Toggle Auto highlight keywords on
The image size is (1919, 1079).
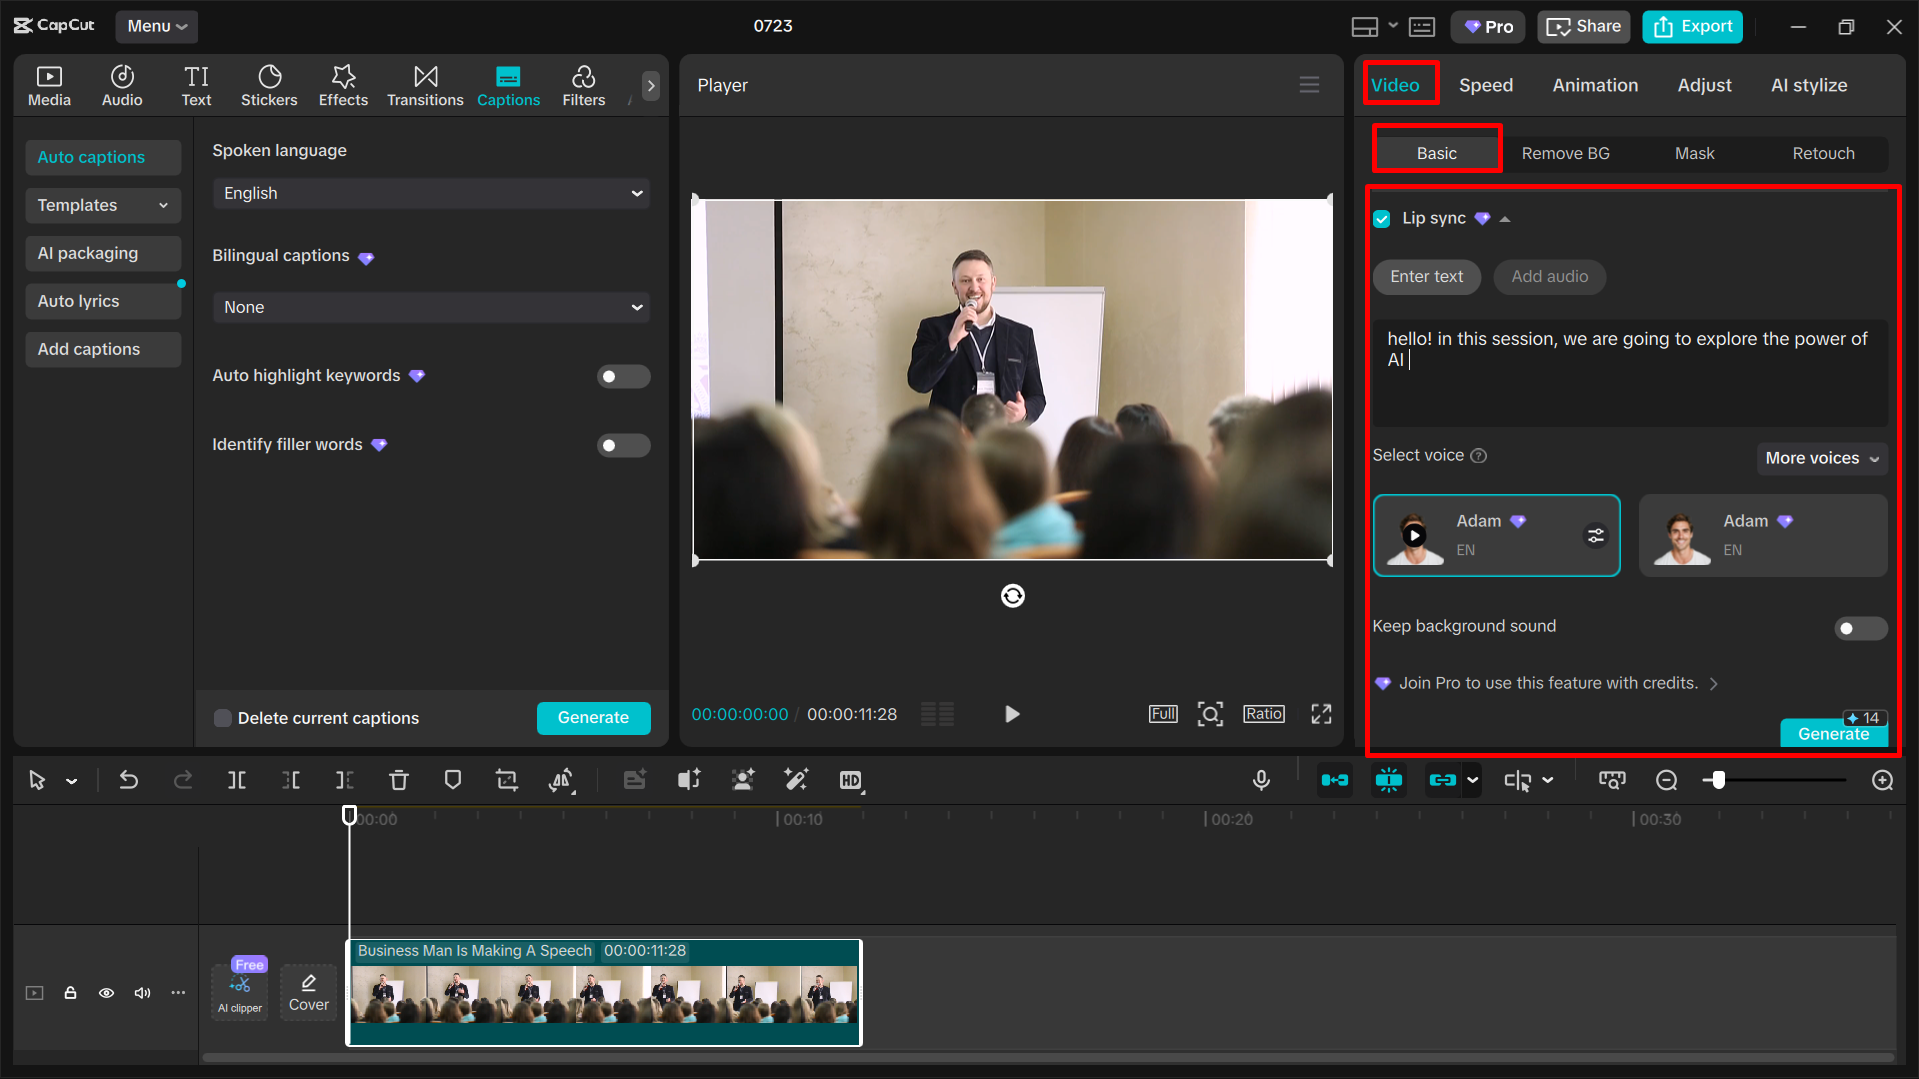[x=623, y=376]
